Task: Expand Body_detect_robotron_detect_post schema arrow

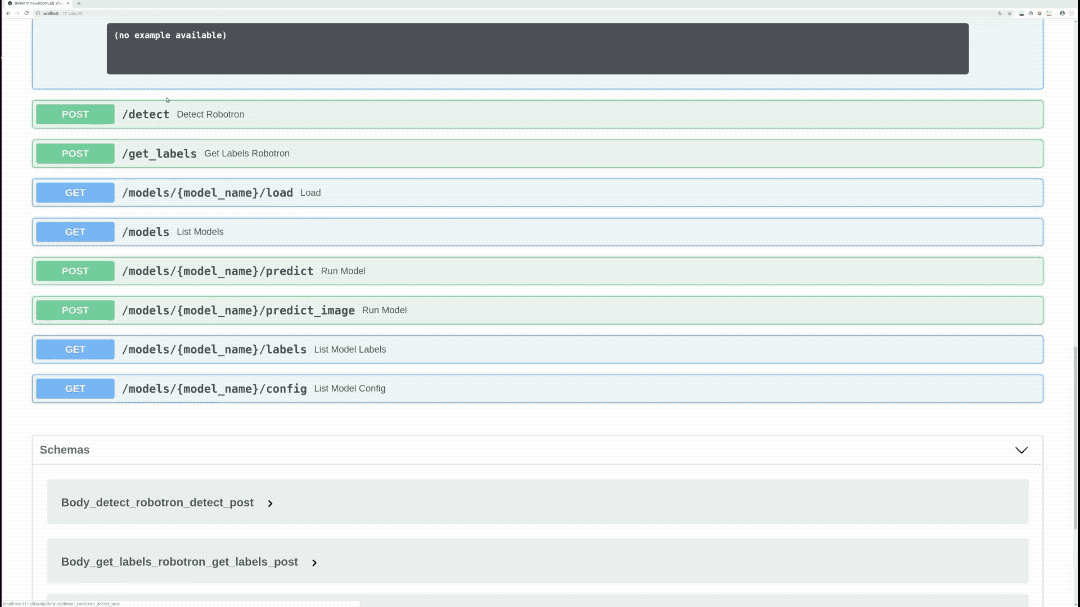Action: click(x=270, y=504)
